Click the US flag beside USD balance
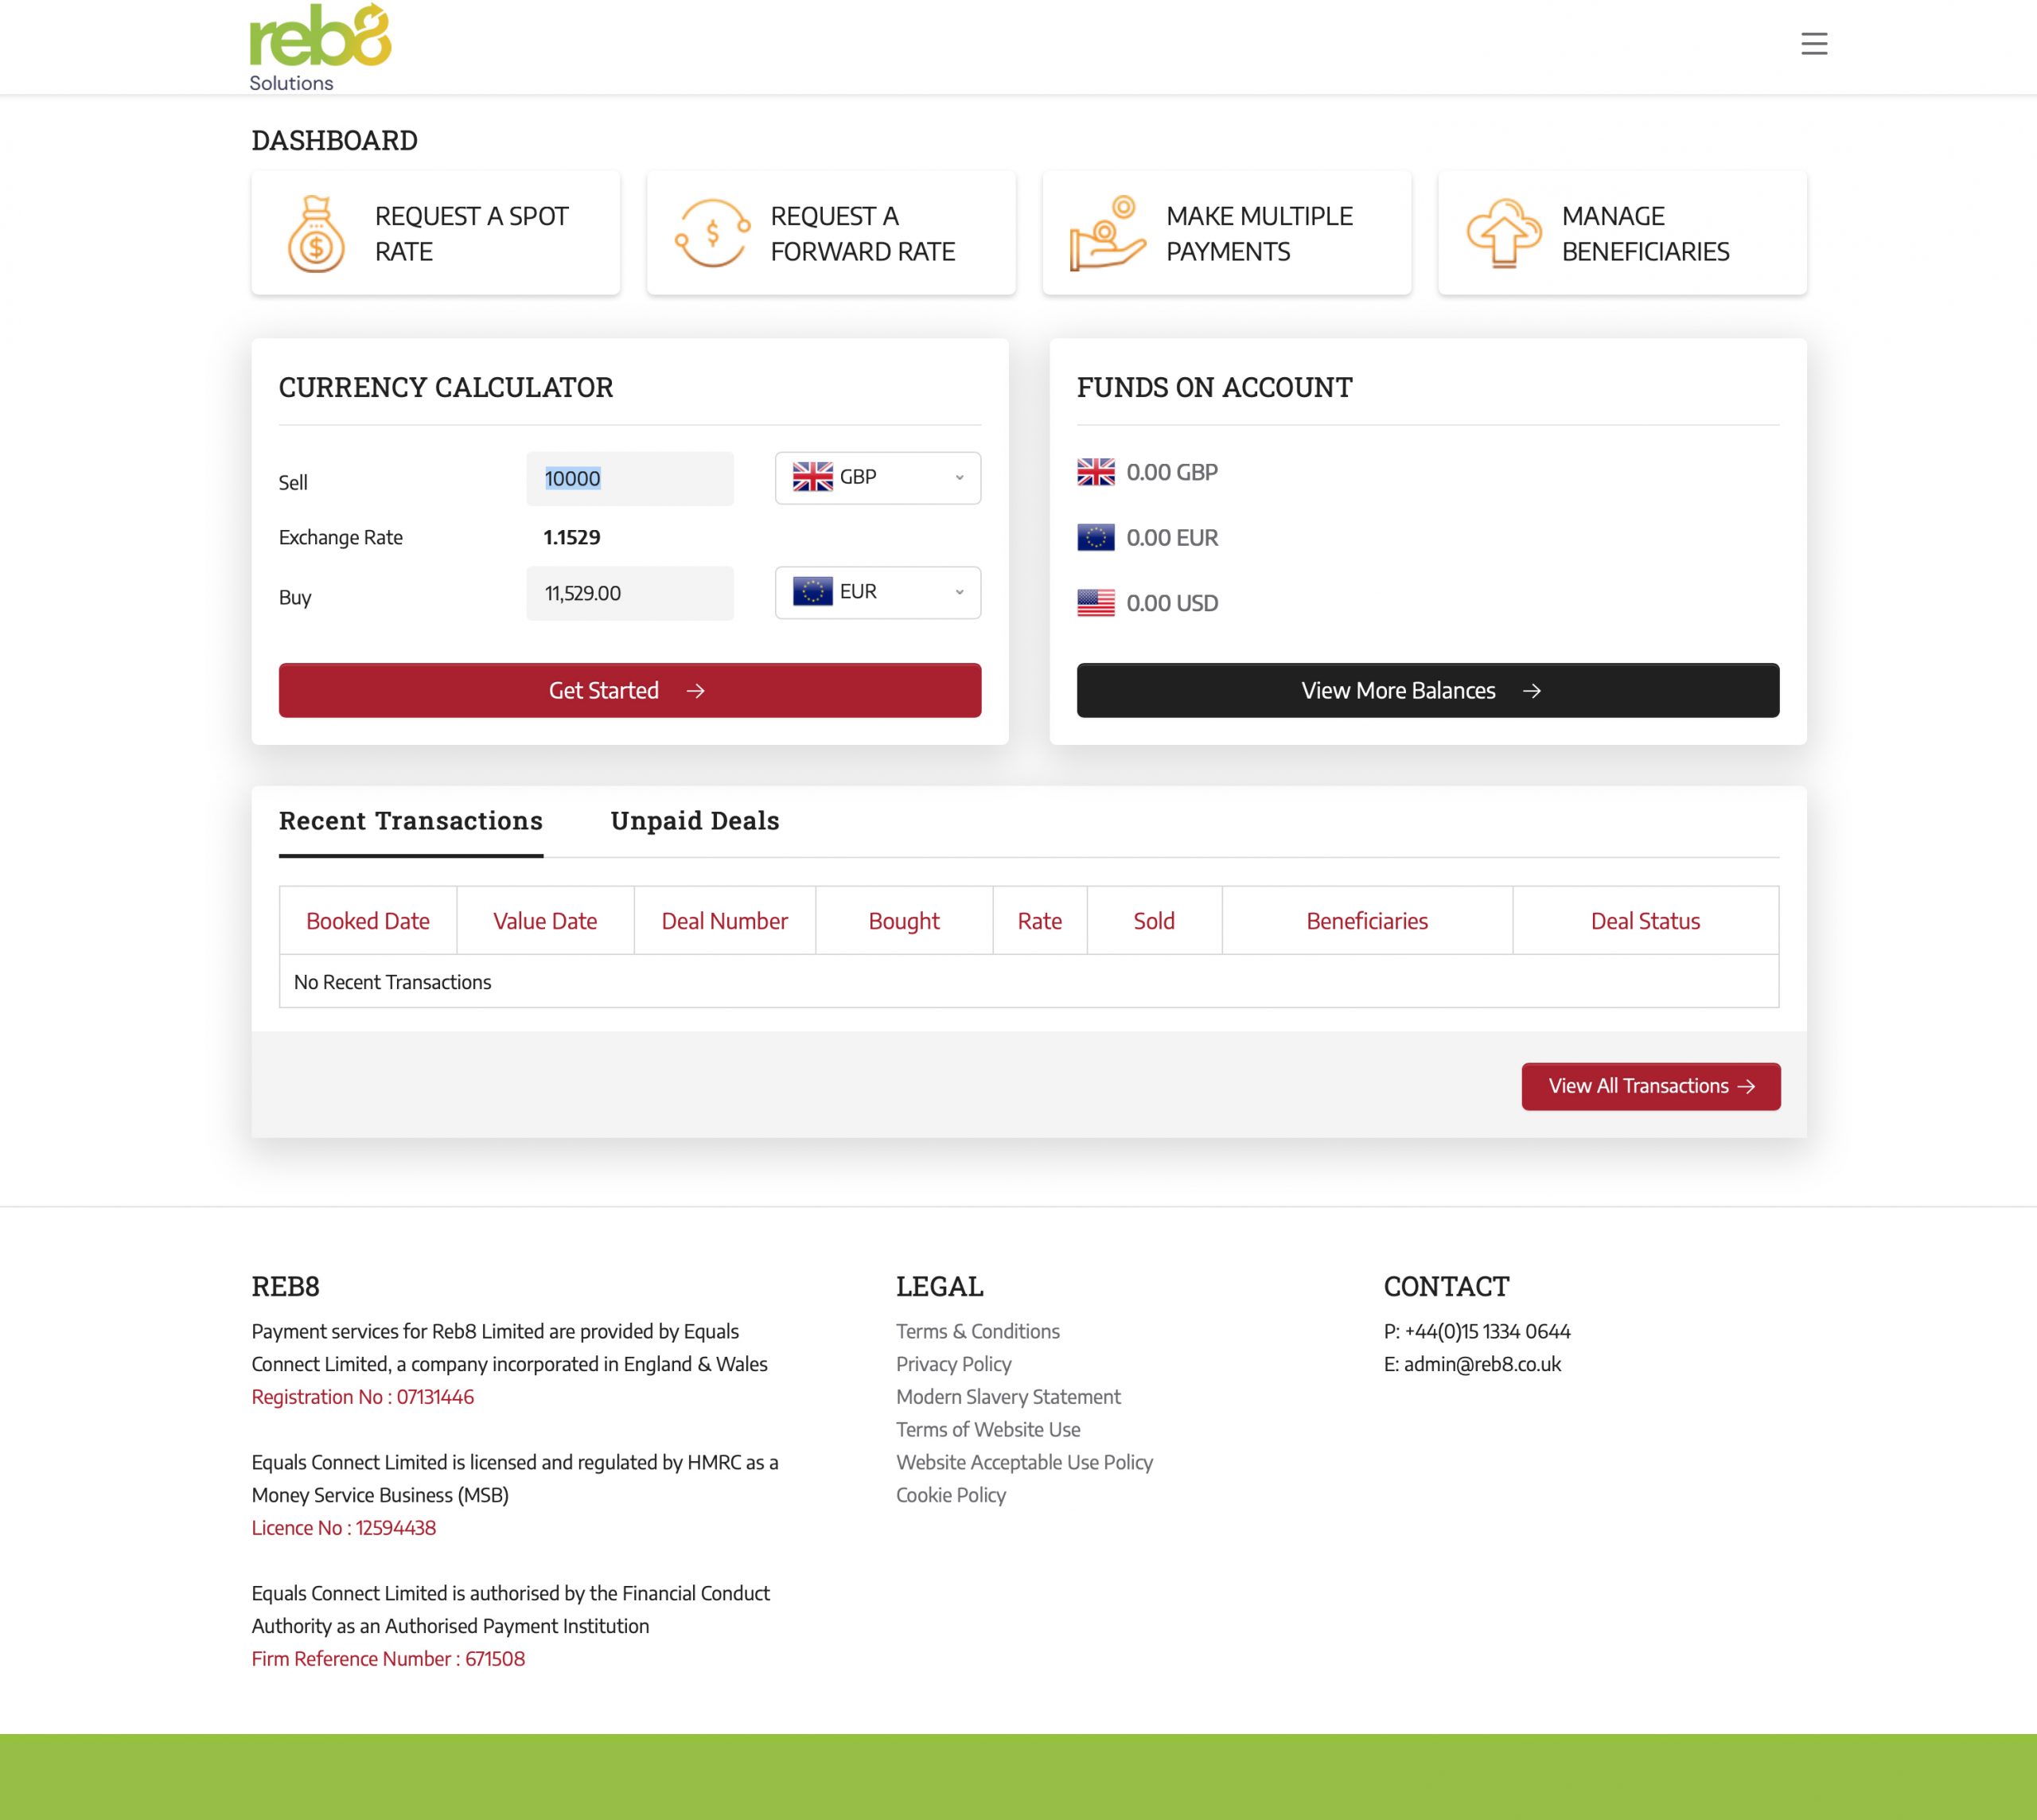2037x1820 pixels. coord(1095,603)
